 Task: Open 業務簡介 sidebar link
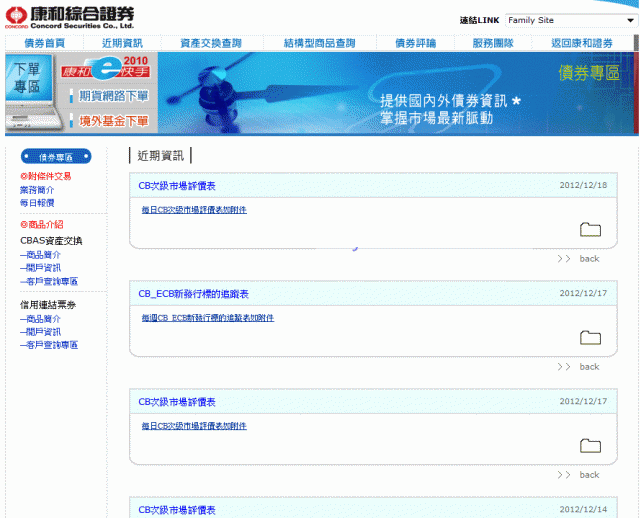37,190
